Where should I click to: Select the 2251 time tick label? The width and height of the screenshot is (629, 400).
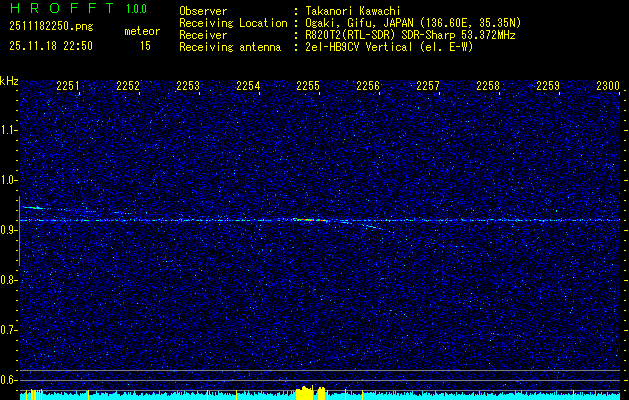point(68,87)
